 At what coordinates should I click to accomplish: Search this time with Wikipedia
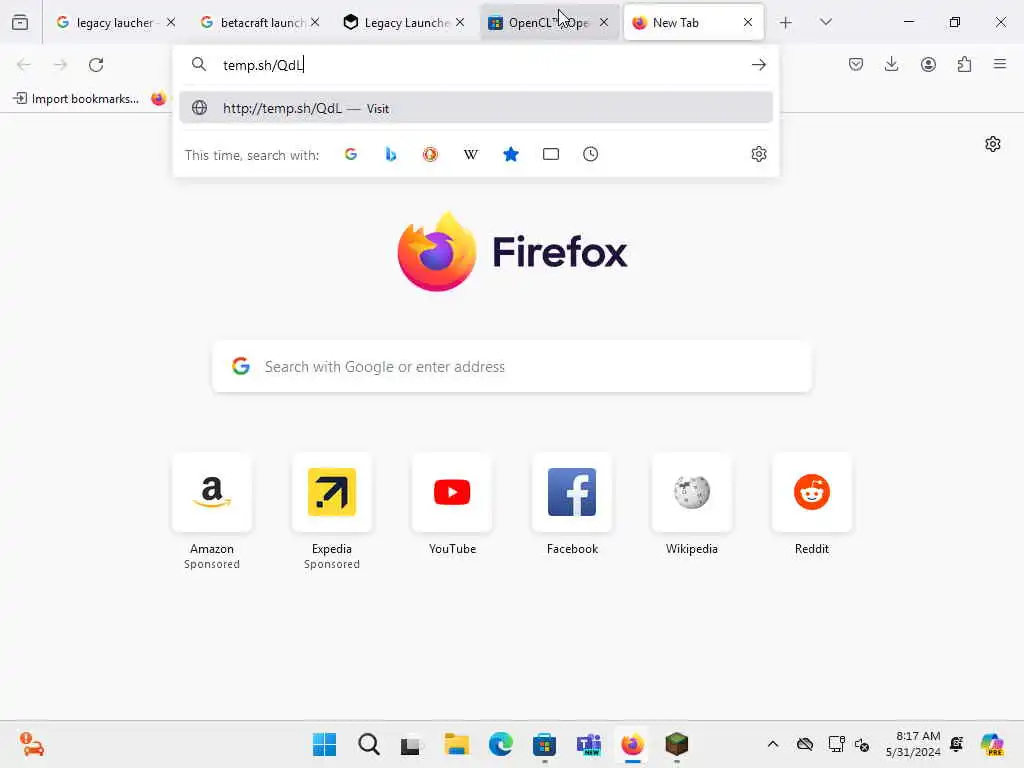tap(470, 154)
